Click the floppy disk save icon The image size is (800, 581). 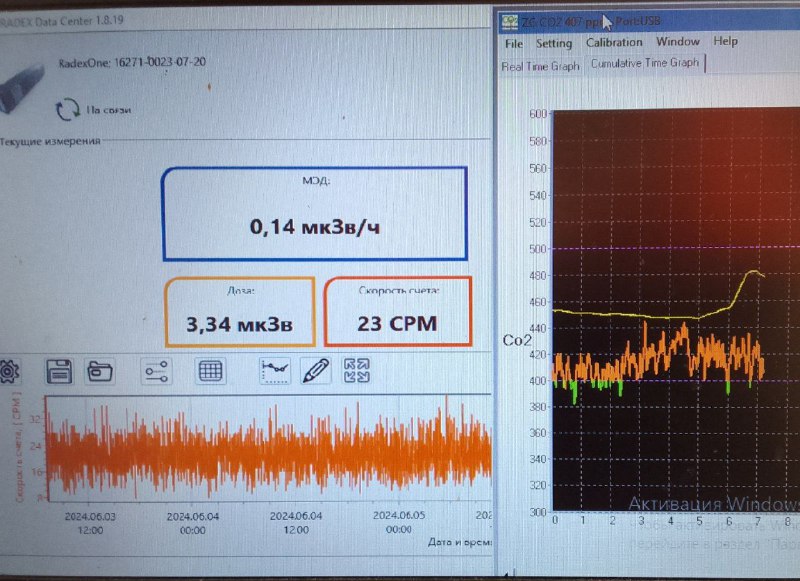click(59, 371)
